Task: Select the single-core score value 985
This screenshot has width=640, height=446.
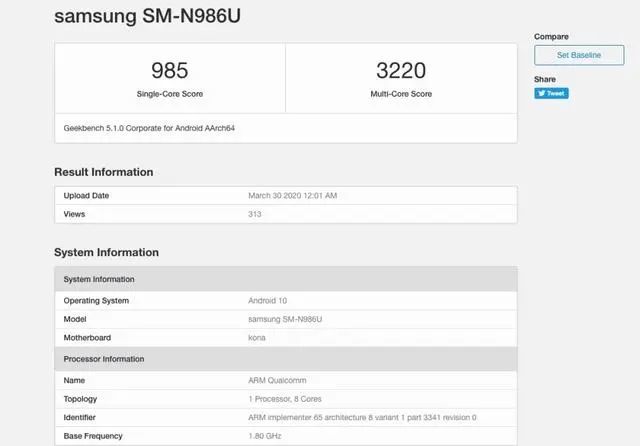Action: [x=170, y=70]
